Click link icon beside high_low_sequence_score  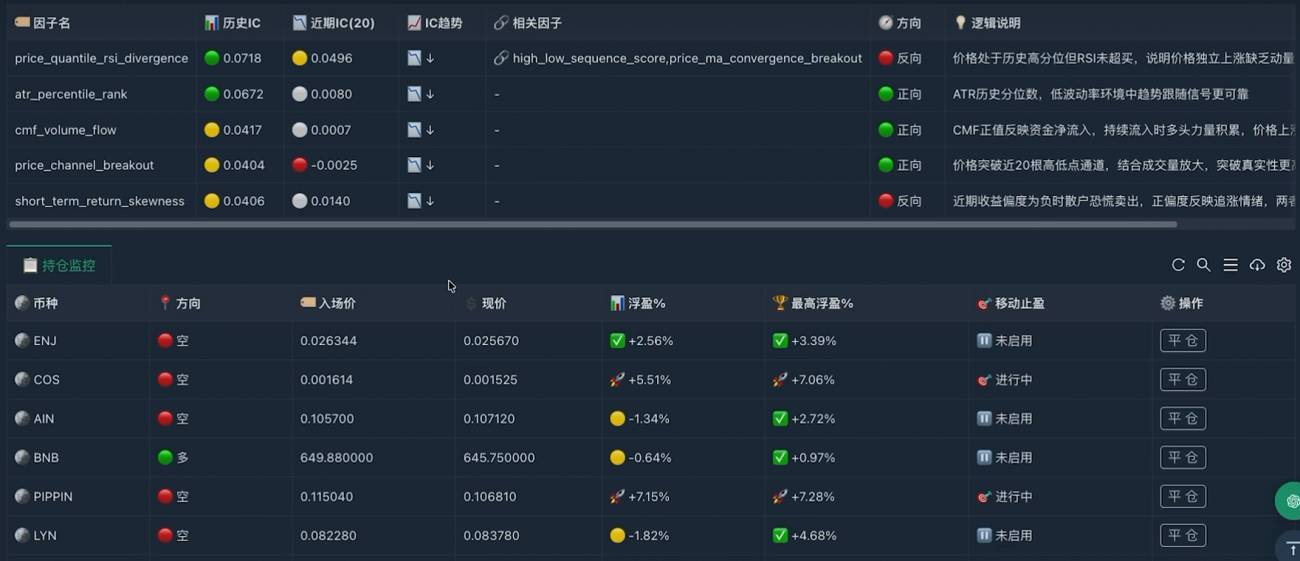(501, 58)
